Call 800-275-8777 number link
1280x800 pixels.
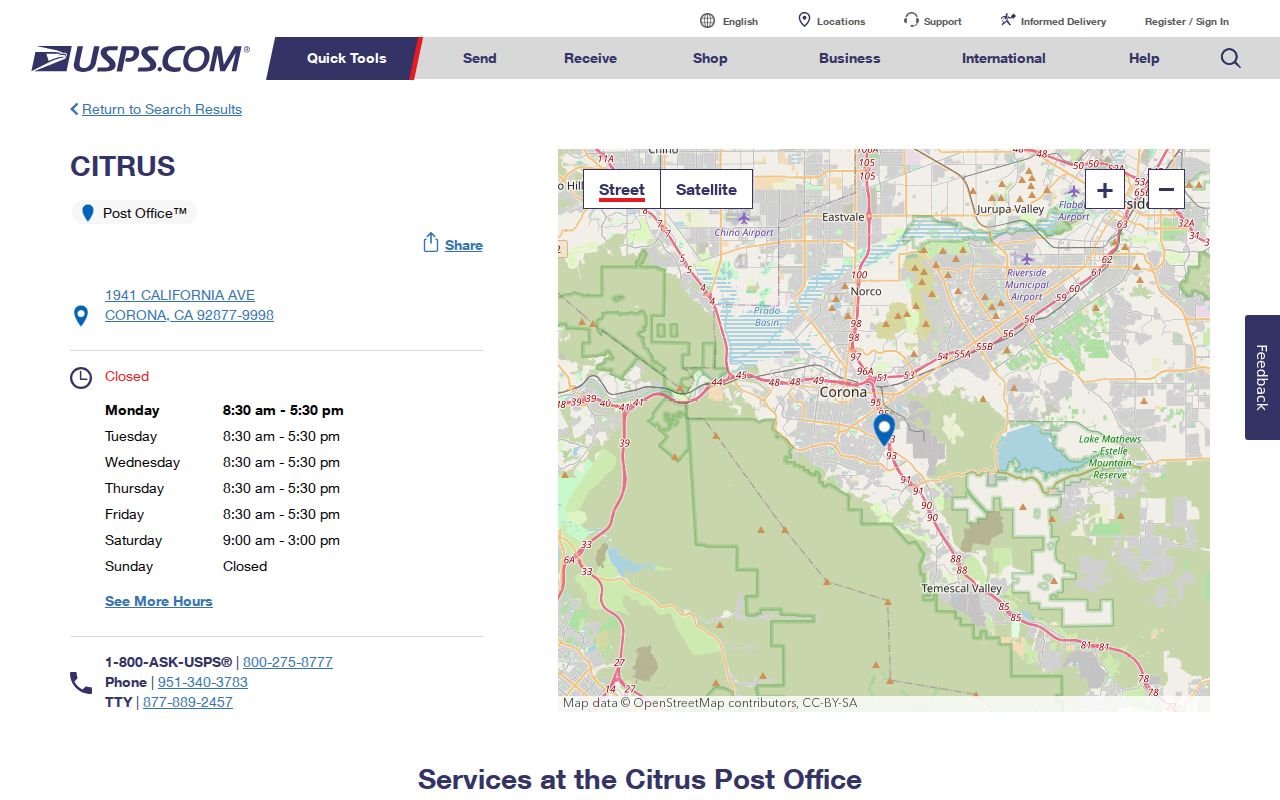(288, 662)
